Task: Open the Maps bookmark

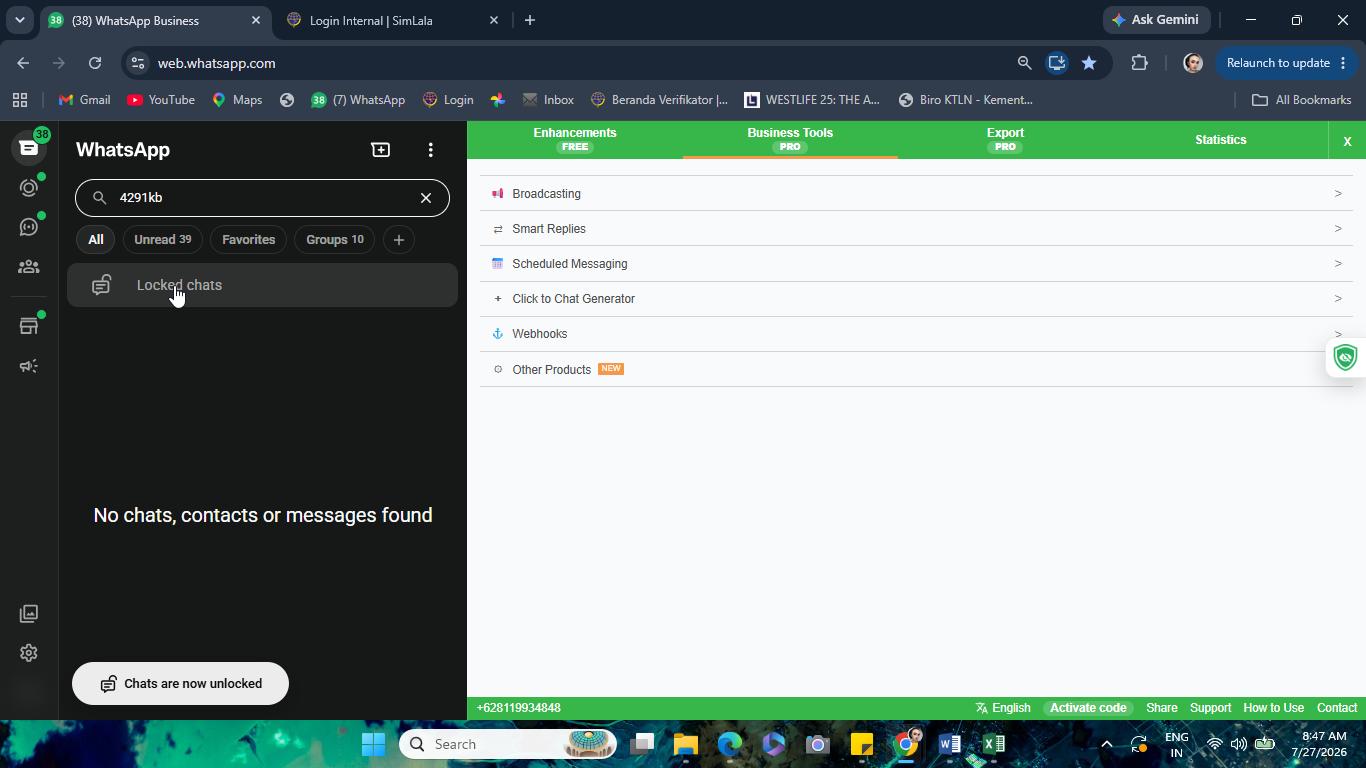Action: coord(237,100)
